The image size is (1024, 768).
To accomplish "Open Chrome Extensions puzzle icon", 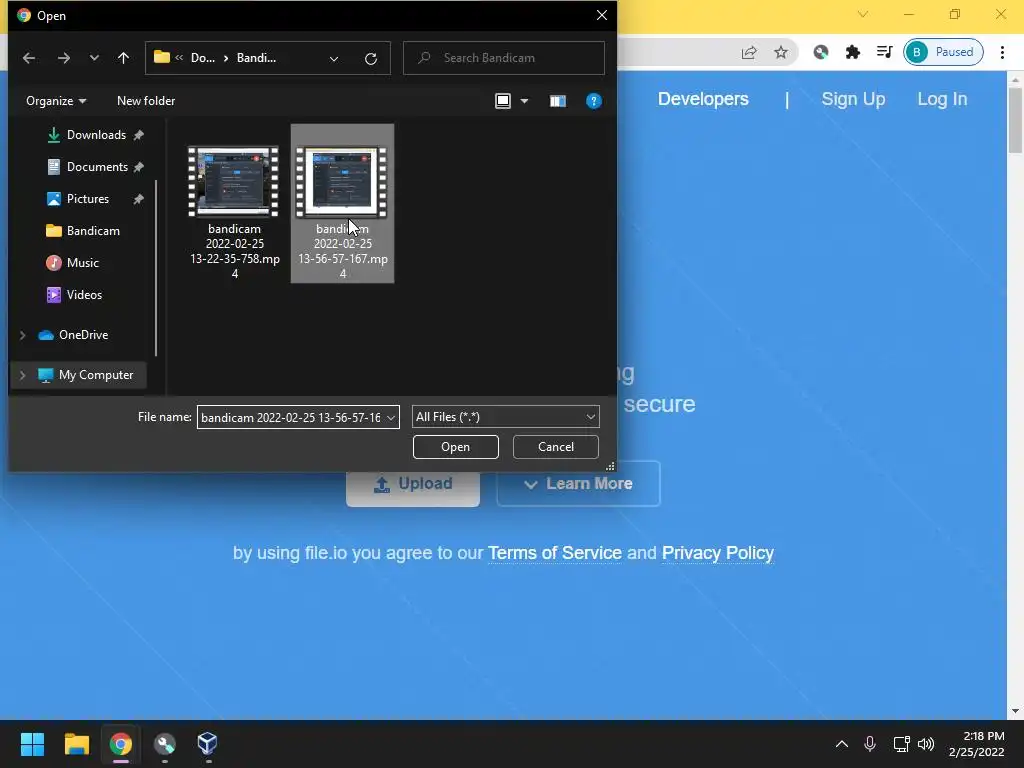I will tap(853, 52).
